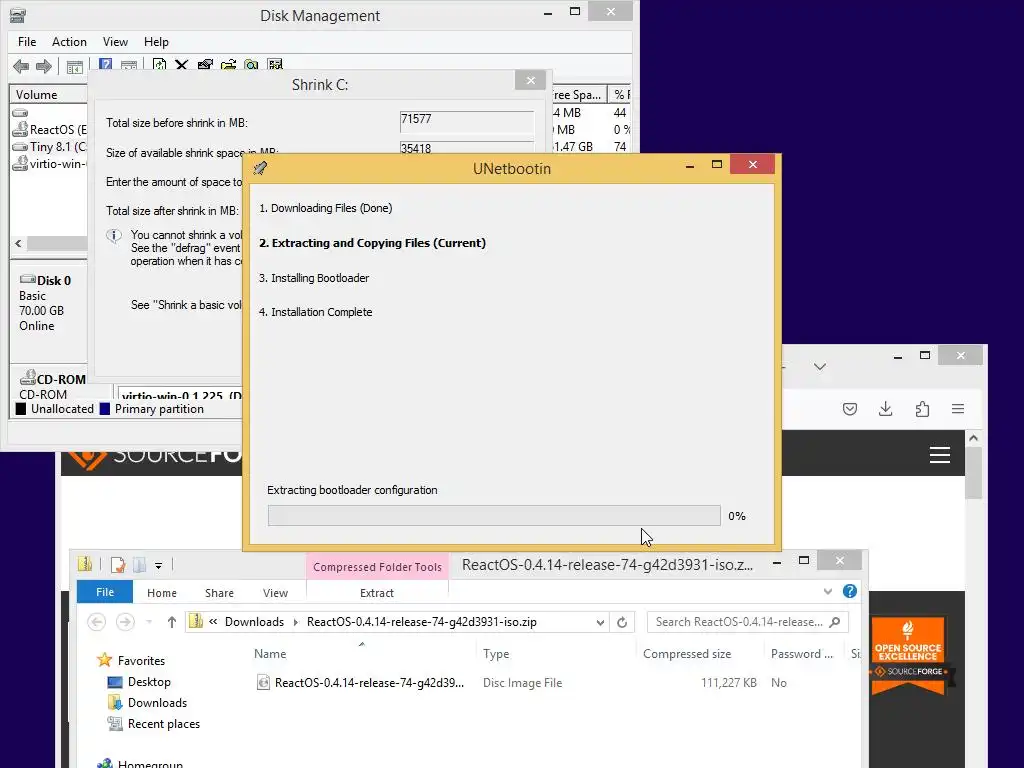Open the View menu in Disk Management
The height and width of the screenshot is (768, 1024).
pos(115,42)
